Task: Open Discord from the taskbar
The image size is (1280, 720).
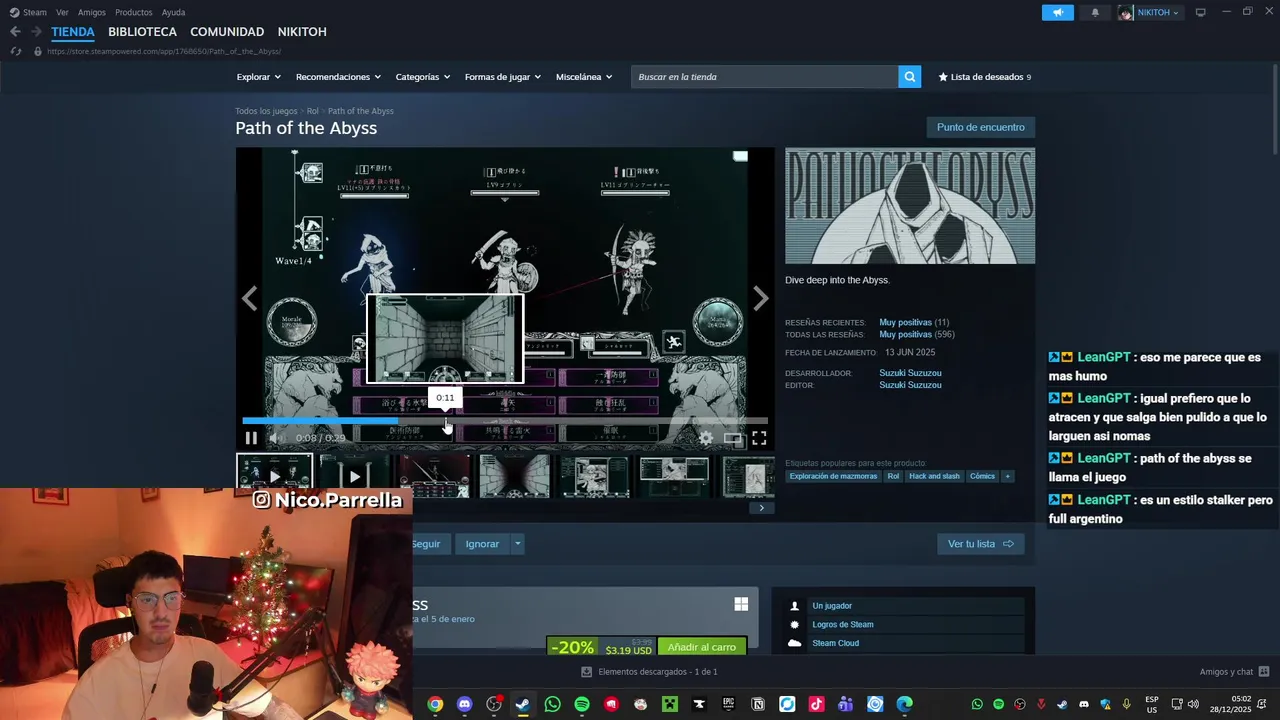Action: click(x=464, y=704)
